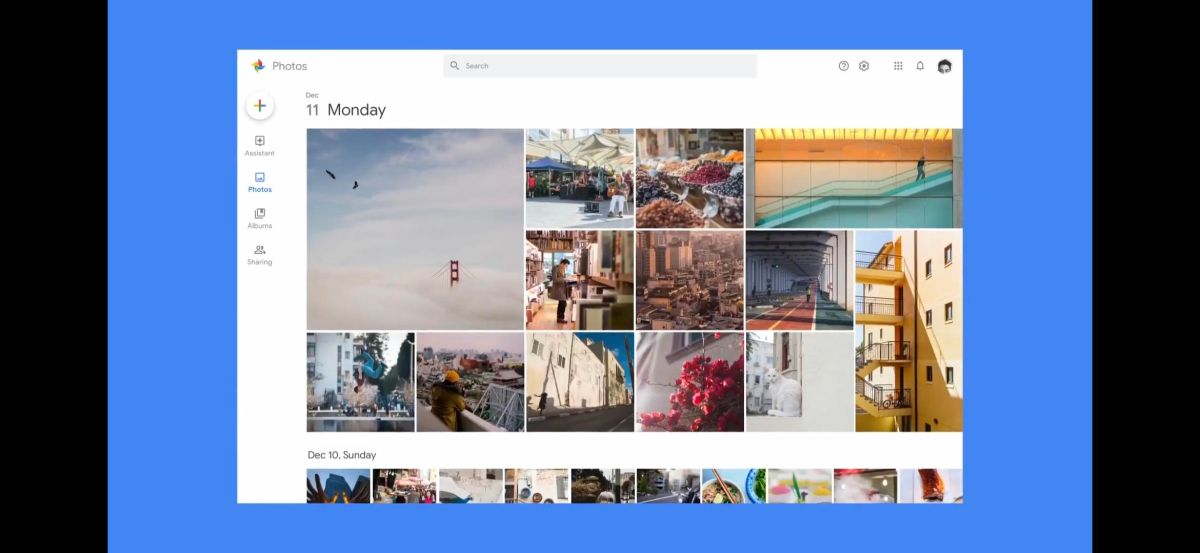
Task: Open the Assistant section in sidebar
Action: pos(260,146)
